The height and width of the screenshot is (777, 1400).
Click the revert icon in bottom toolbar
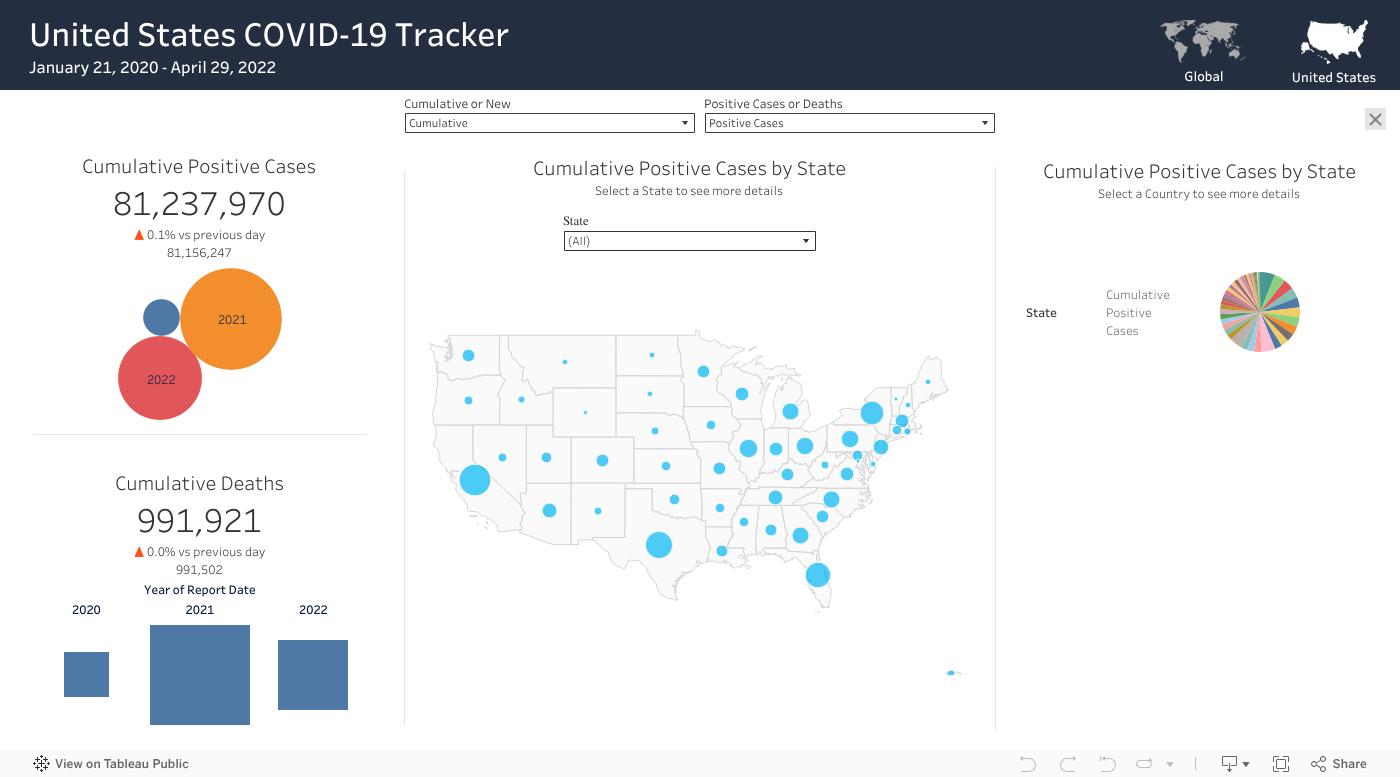coord(1107,764)
